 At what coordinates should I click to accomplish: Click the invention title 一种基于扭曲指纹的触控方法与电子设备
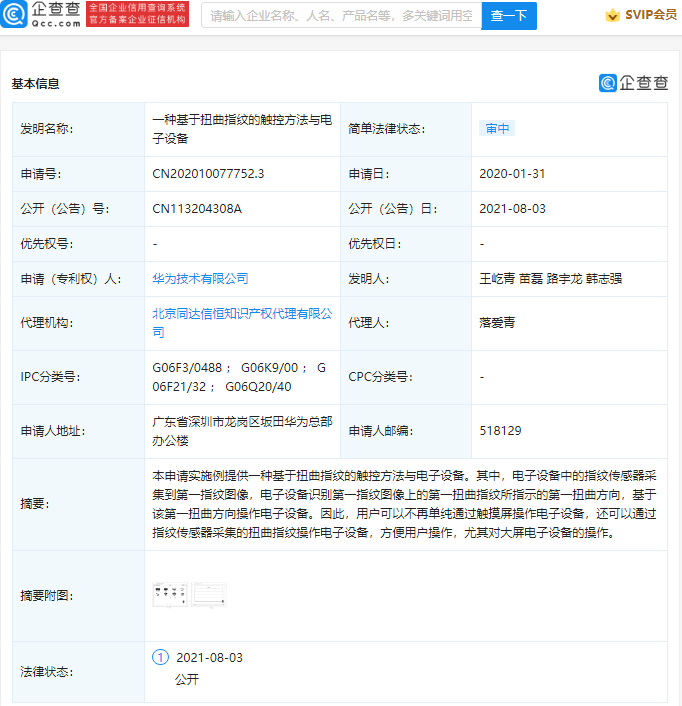point(242,129)
